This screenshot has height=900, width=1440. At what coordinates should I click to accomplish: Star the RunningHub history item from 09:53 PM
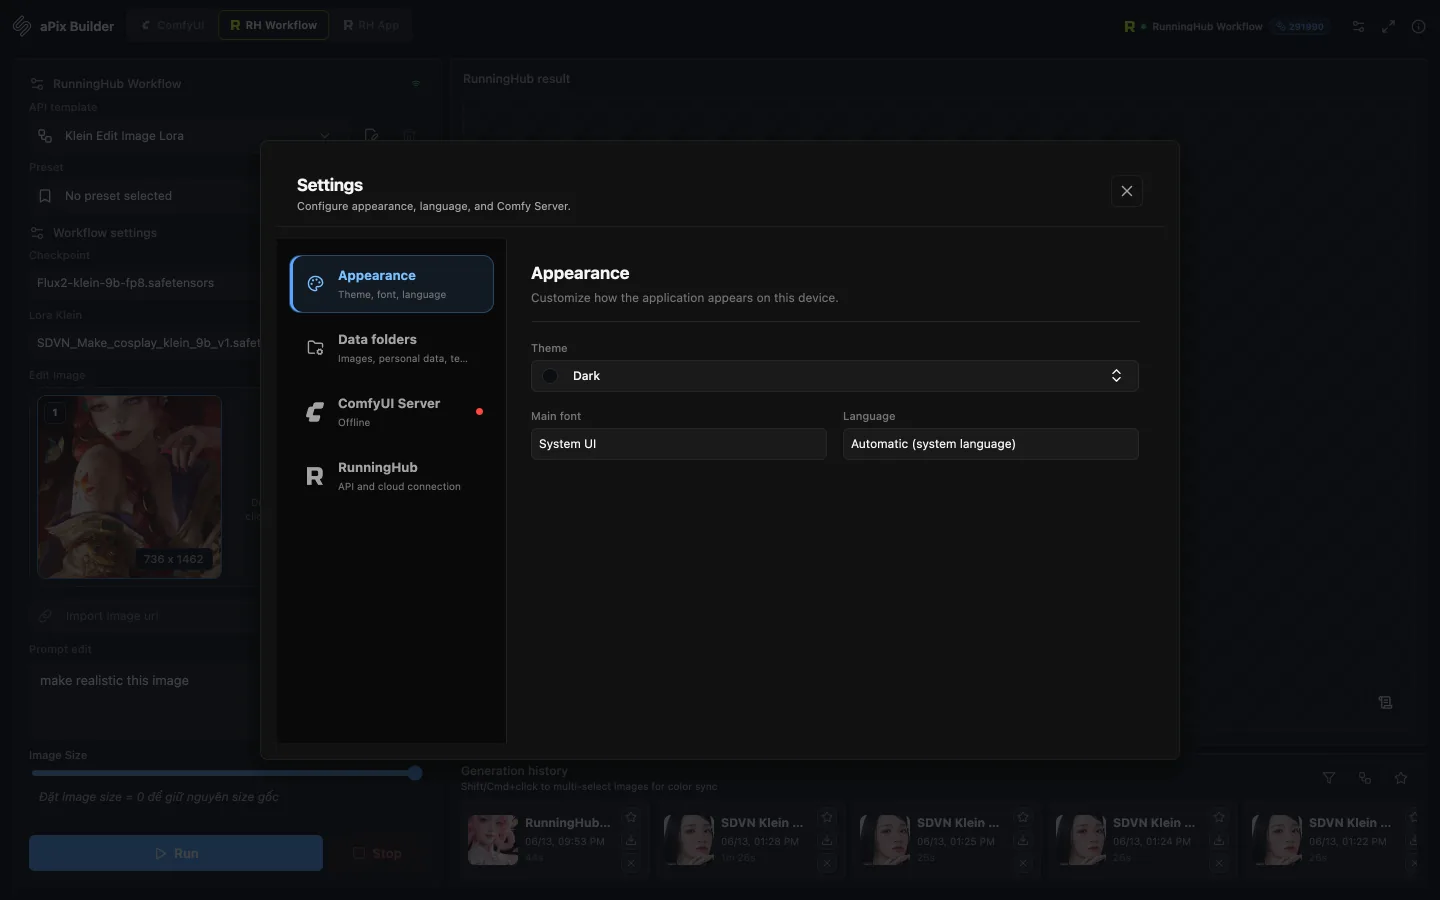(631, 817)
